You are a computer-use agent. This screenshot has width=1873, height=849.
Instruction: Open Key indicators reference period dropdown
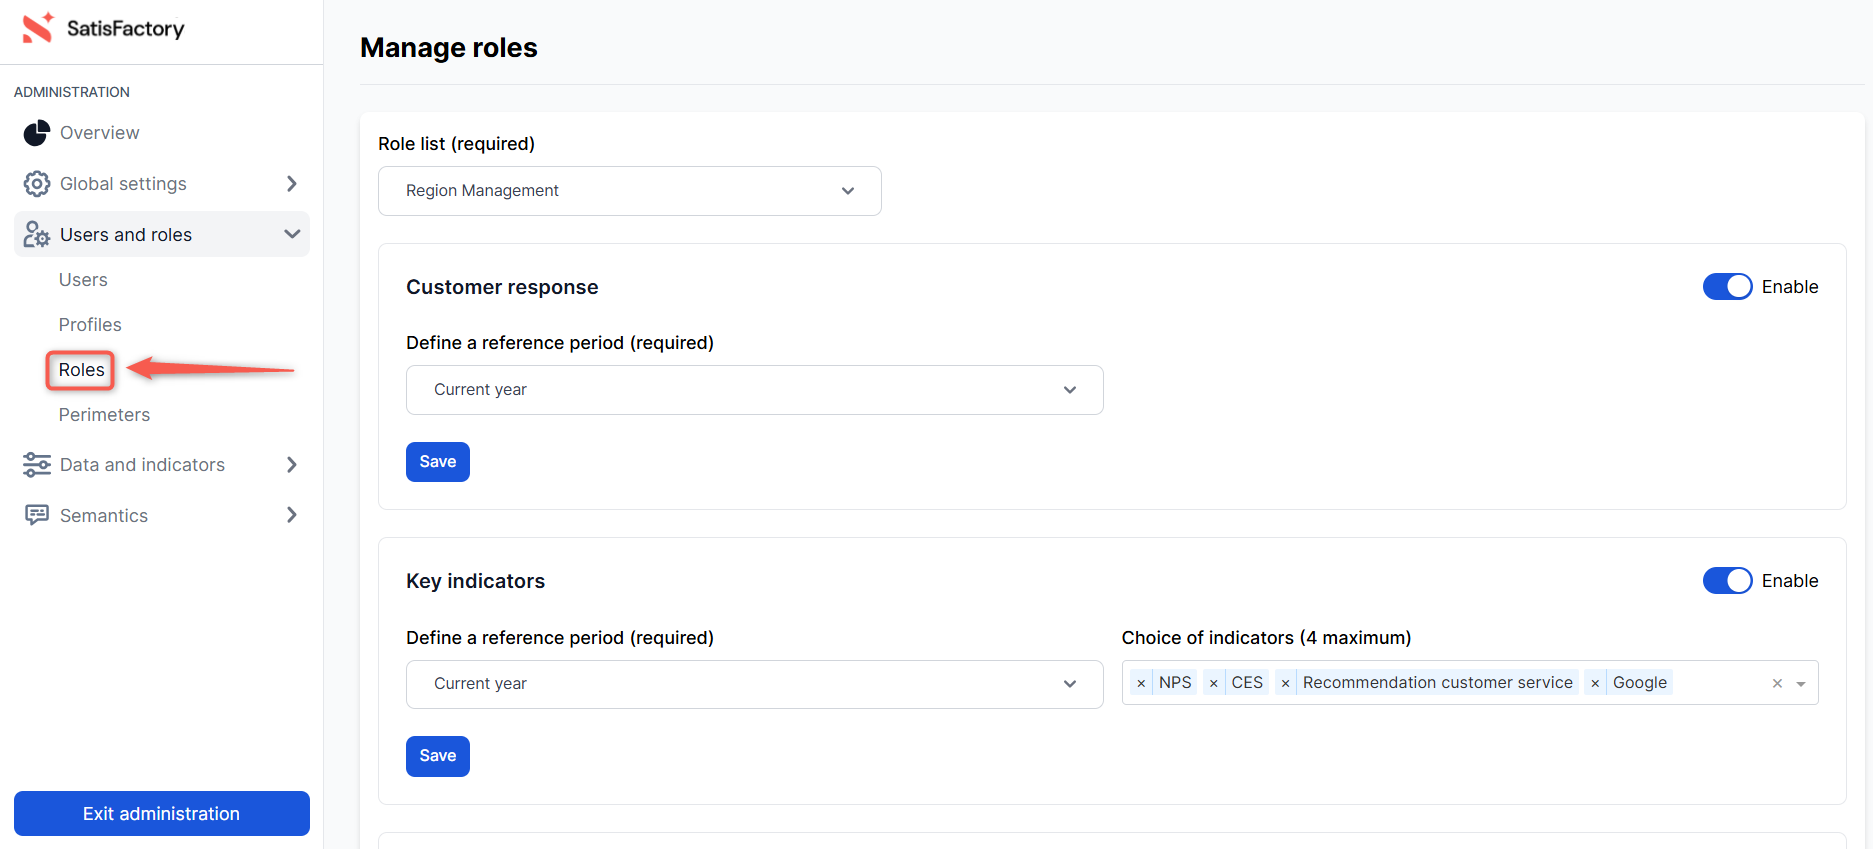[x=754, y=684]
